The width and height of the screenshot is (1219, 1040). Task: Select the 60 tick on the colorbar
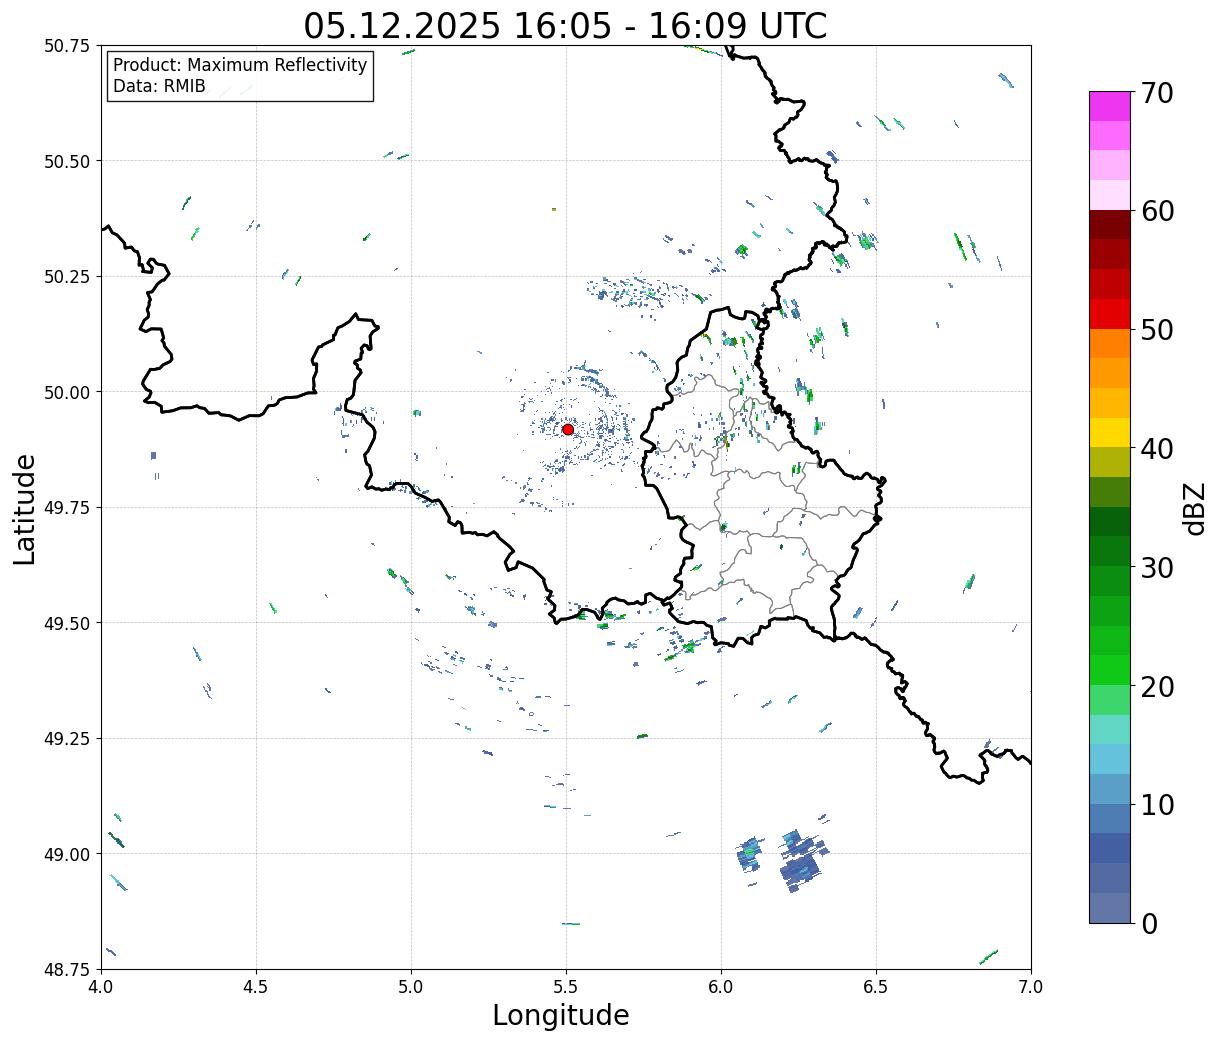[1157, 211]
